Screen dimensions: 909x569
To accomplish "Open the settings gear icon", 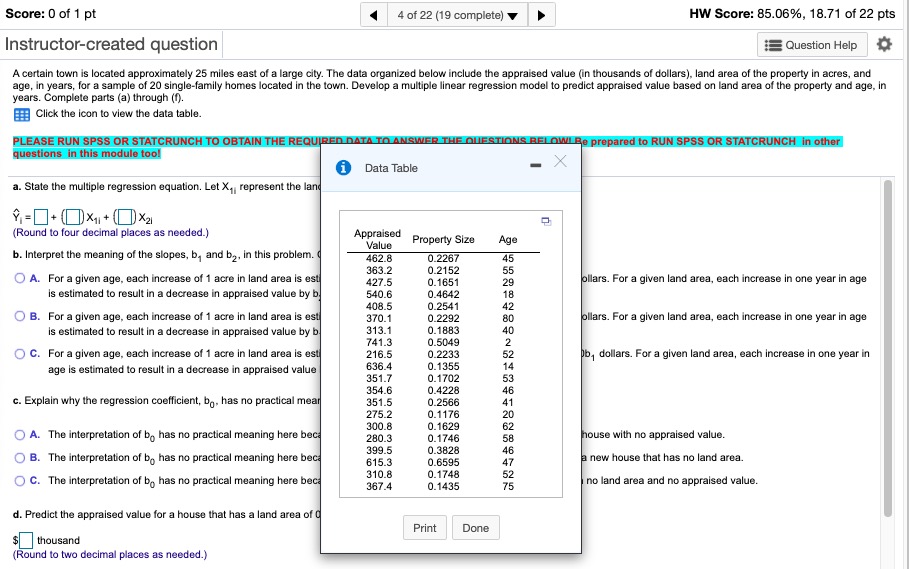I will click(884, 44).
